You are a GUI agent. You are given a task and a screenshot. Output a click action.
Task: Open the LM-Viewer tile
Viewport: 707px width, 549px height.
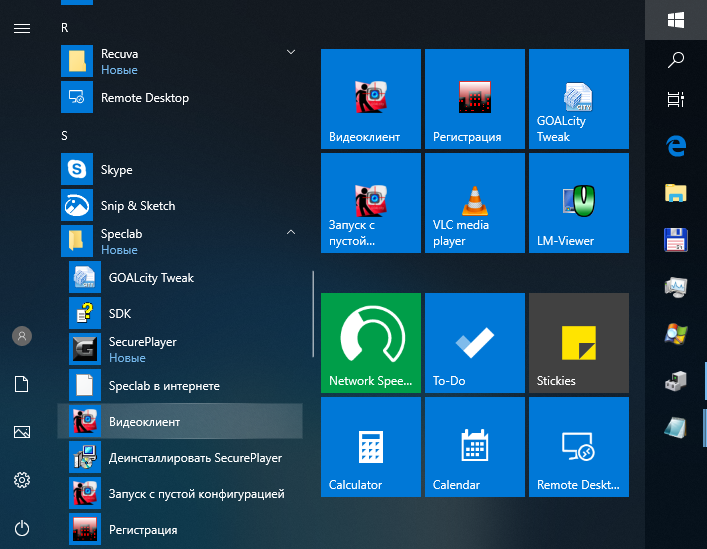click(579, 203)
